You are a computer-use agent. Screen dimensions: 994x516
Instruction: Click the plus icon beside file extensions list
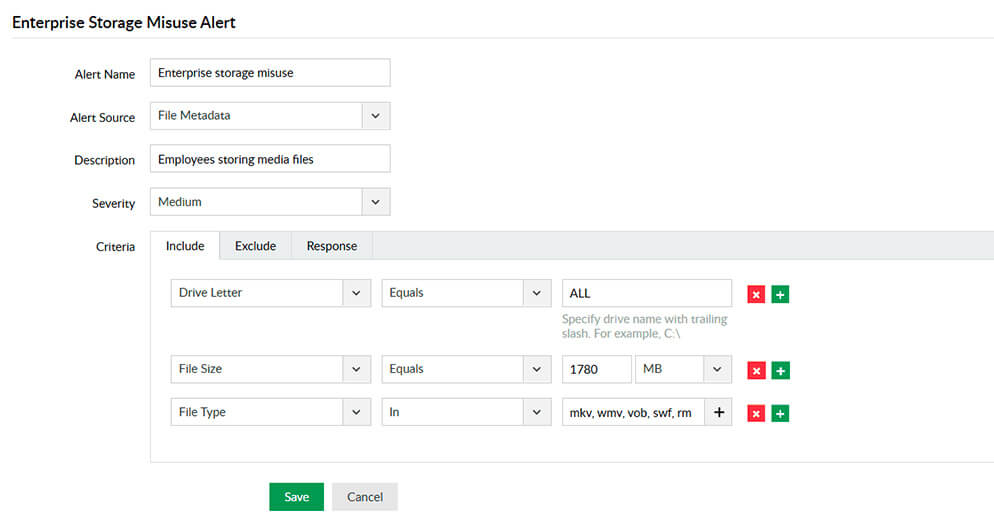tap(718, 412)
